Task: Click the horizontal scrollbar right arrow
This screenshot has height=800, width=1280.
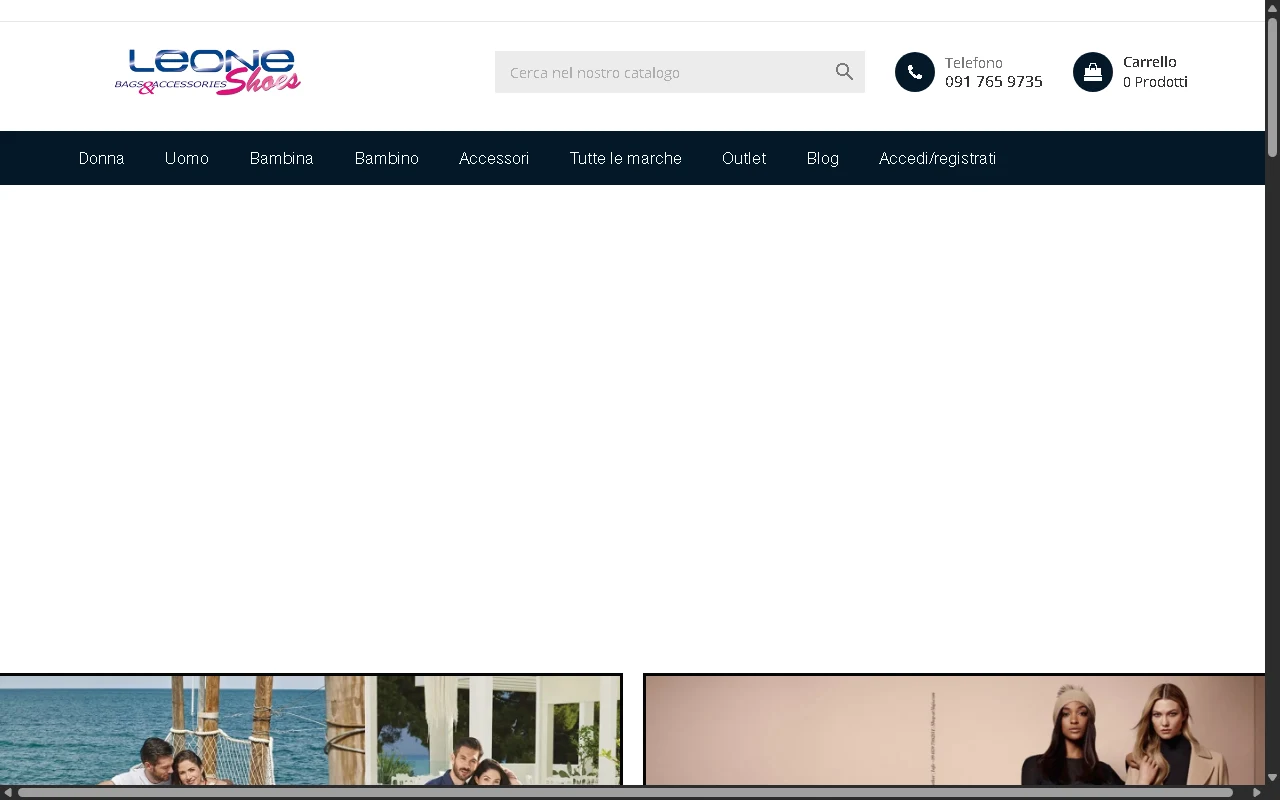Action: pos(1257,793)
